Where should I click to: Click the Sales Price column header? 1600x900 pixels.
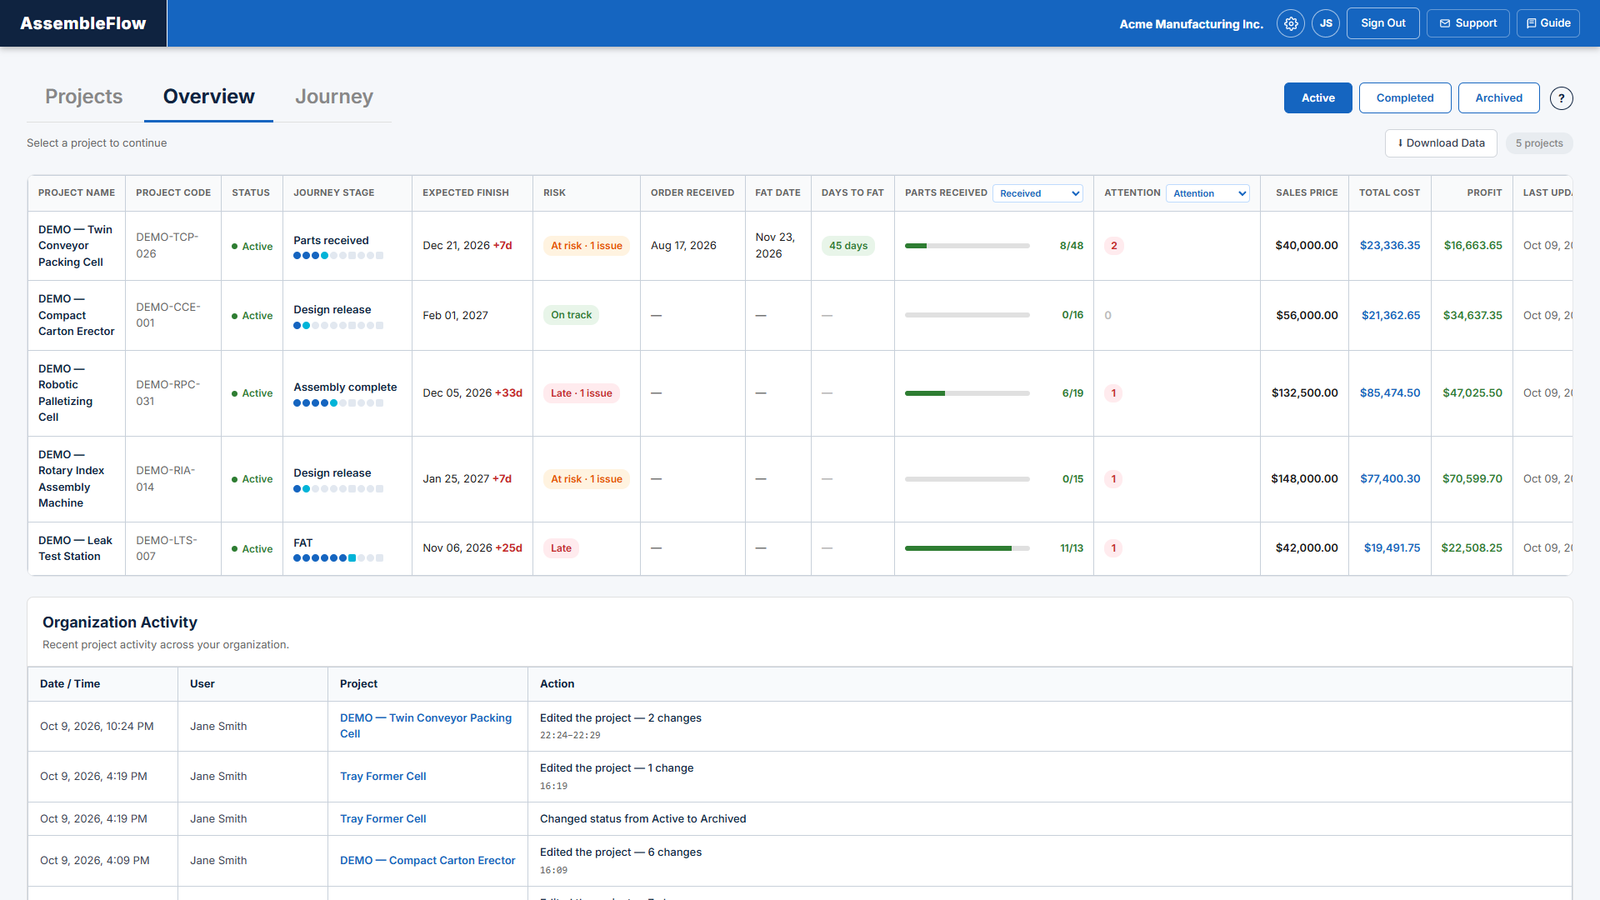(x=1306, y=193)
